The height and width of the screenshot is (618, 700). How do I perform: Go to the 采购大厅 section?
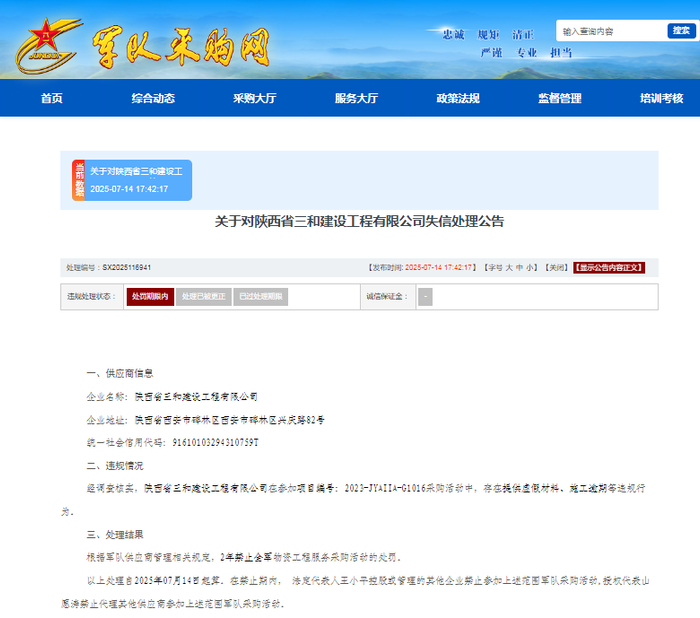click(x=254, y=98)
